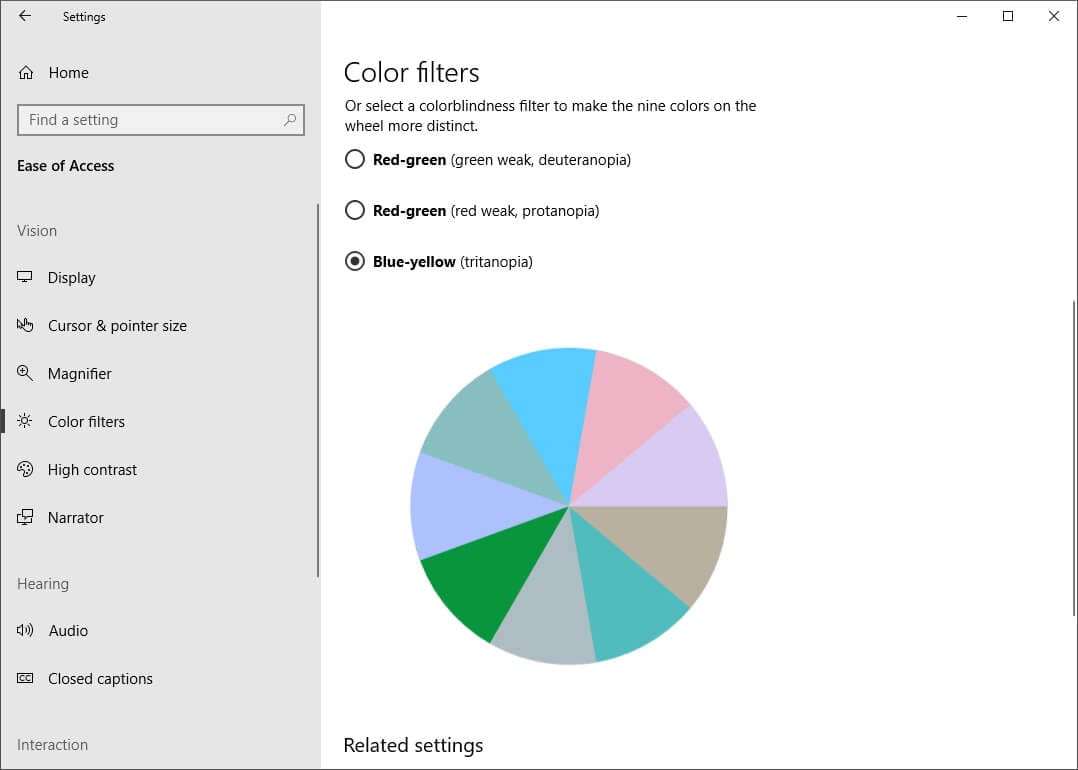
Task: Select Red-green (green weak, deuteranopia) filter
Action: click(354, 159)
